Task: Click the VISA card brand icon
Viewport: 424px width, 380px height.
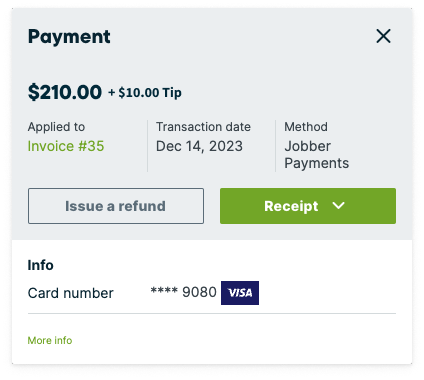Action: [x=240, y=293]
